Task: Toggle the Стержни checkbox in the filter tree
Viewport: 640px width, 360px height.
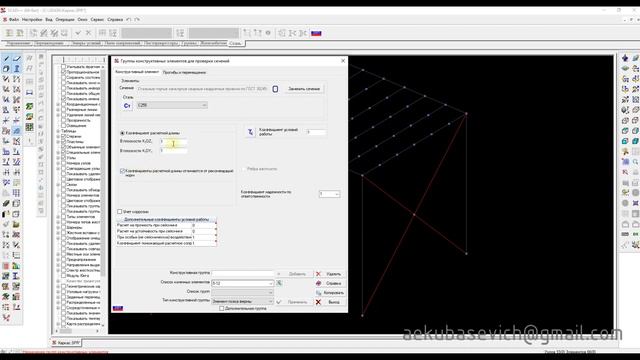Action: [x=64, y=137]
